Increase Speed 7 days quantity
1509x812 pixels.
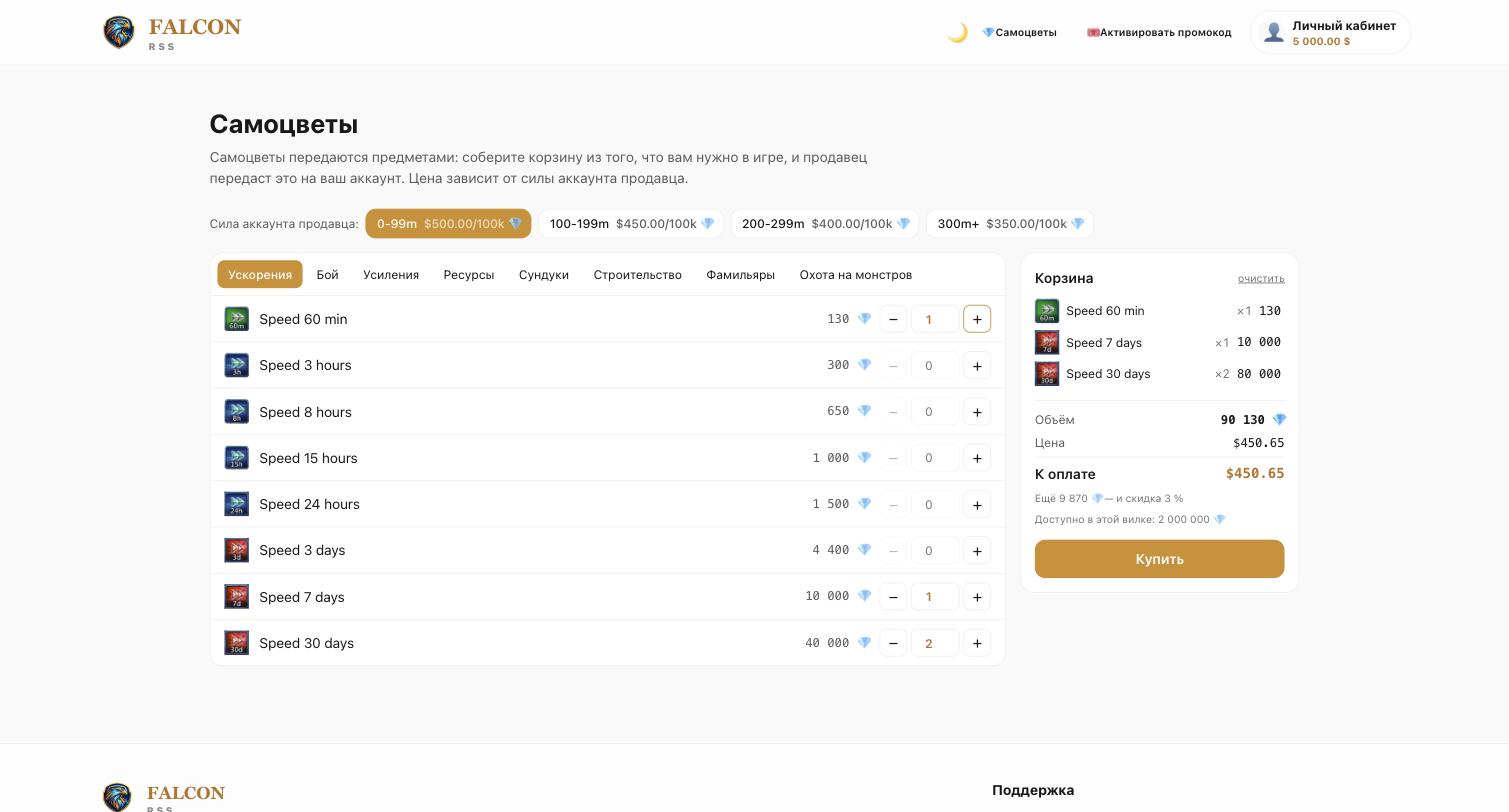click(x=977, y=597)
